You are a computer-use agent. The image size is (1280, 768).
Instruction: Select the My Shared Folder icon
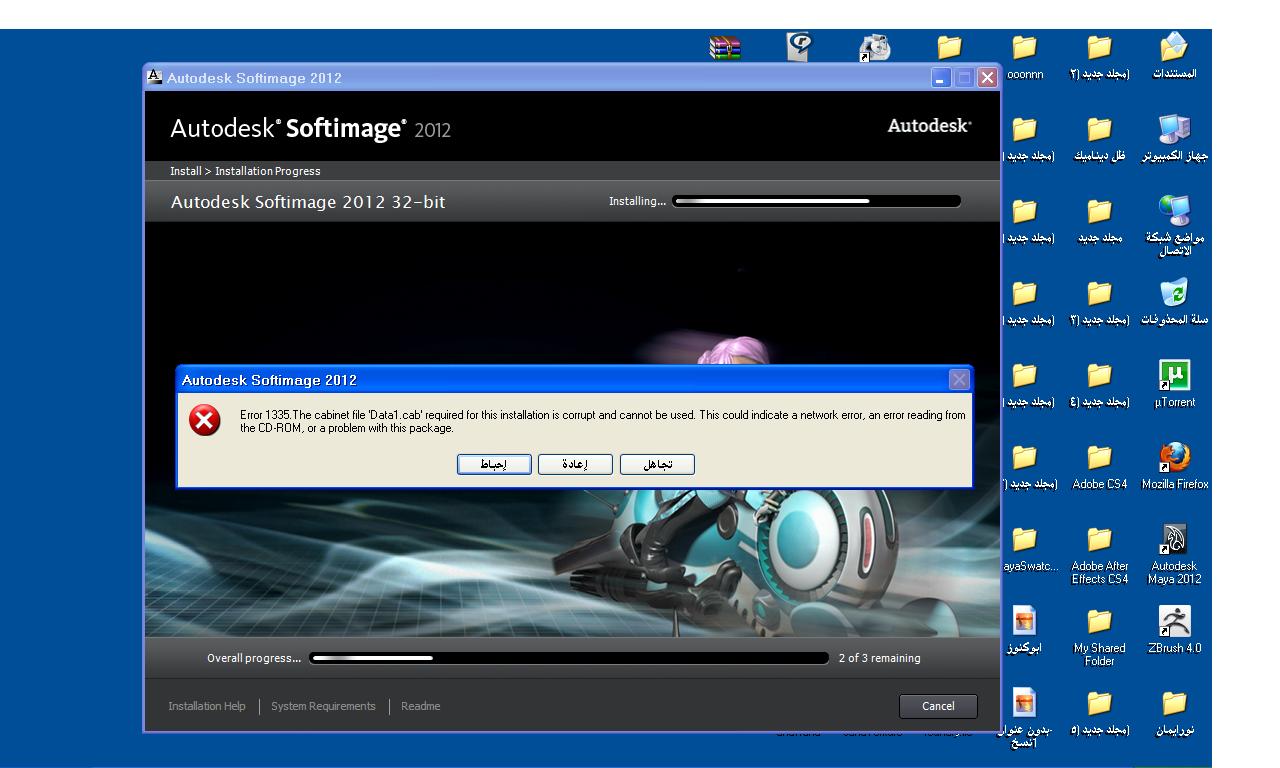pos(1099,637)
